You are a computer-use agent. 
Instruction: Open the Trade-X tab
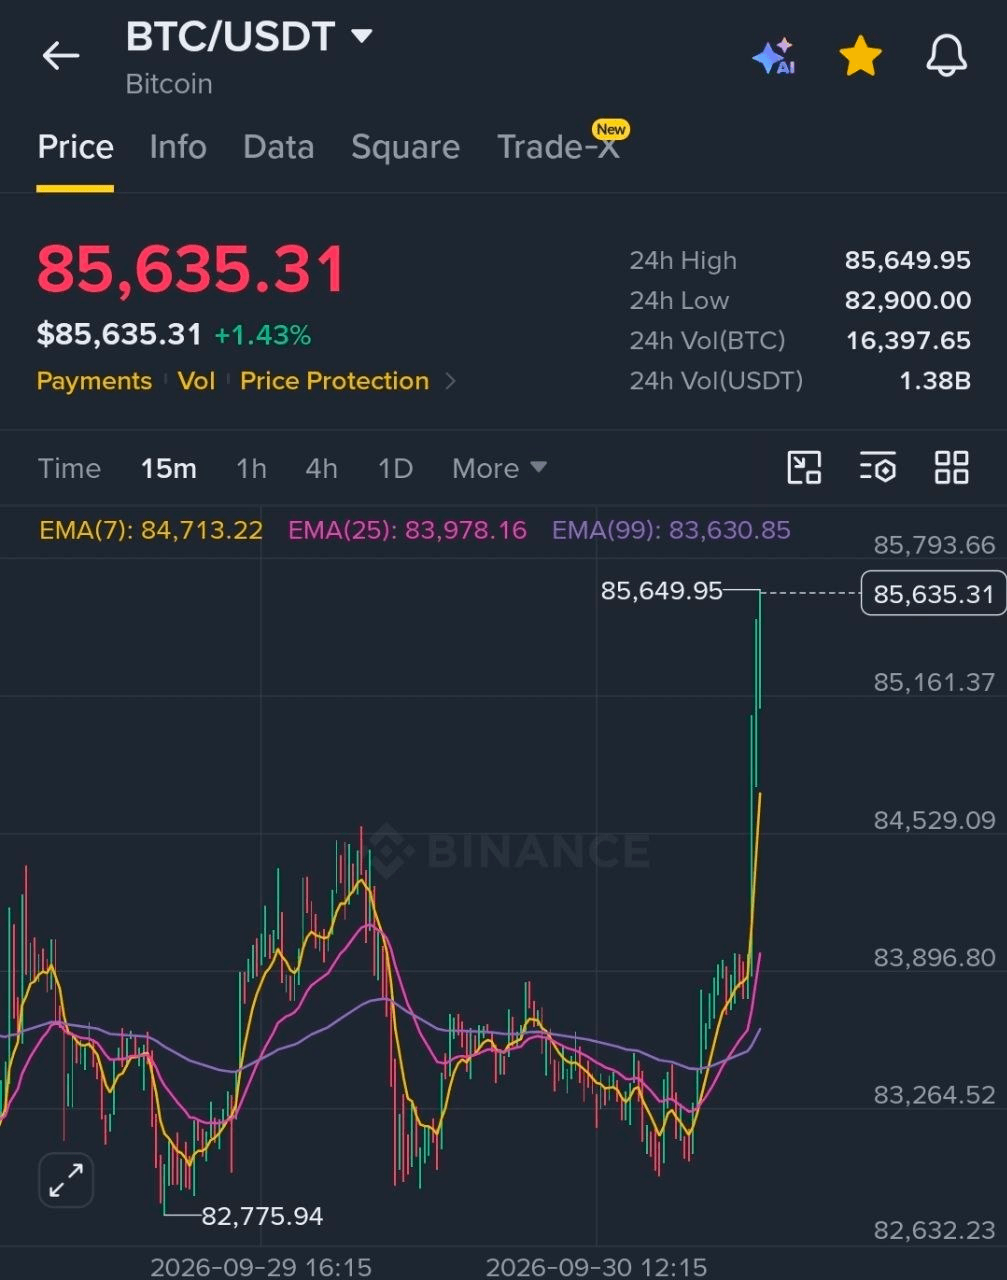click(x=558, y=146)
